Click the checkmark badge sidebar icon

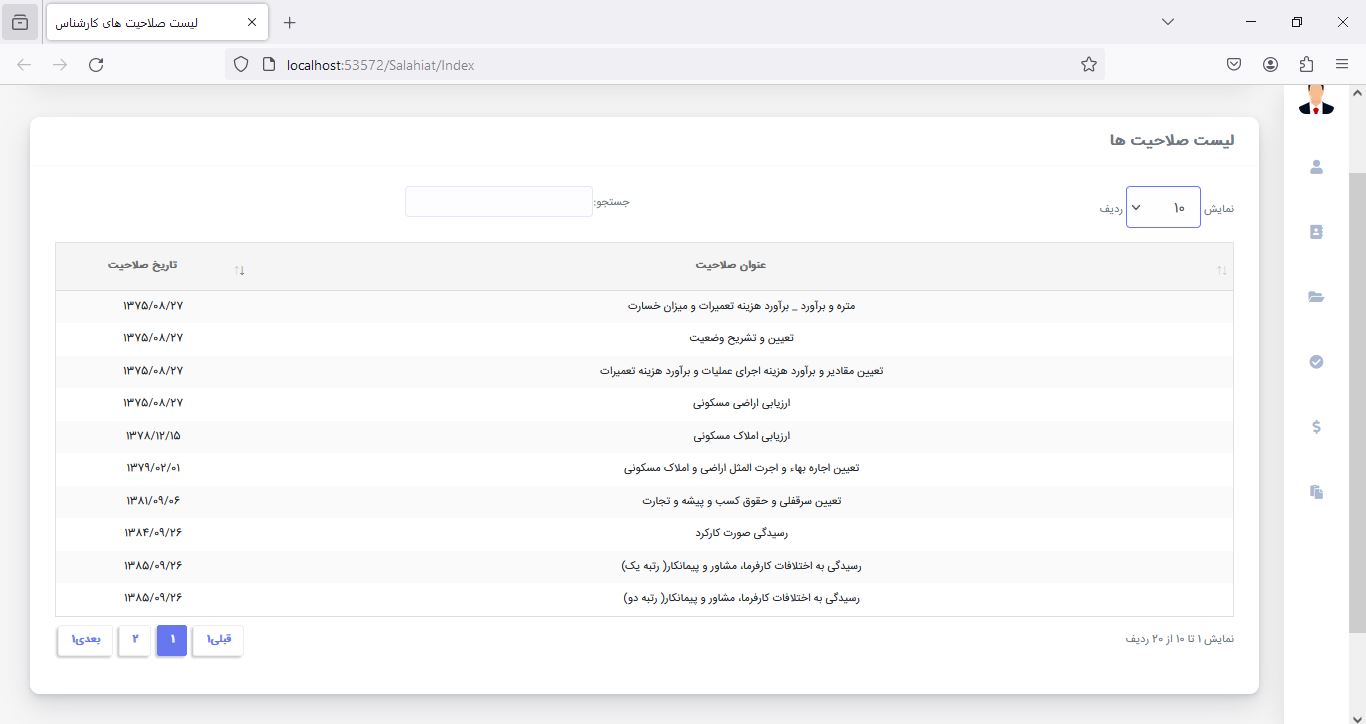[x=1316, y=362]
